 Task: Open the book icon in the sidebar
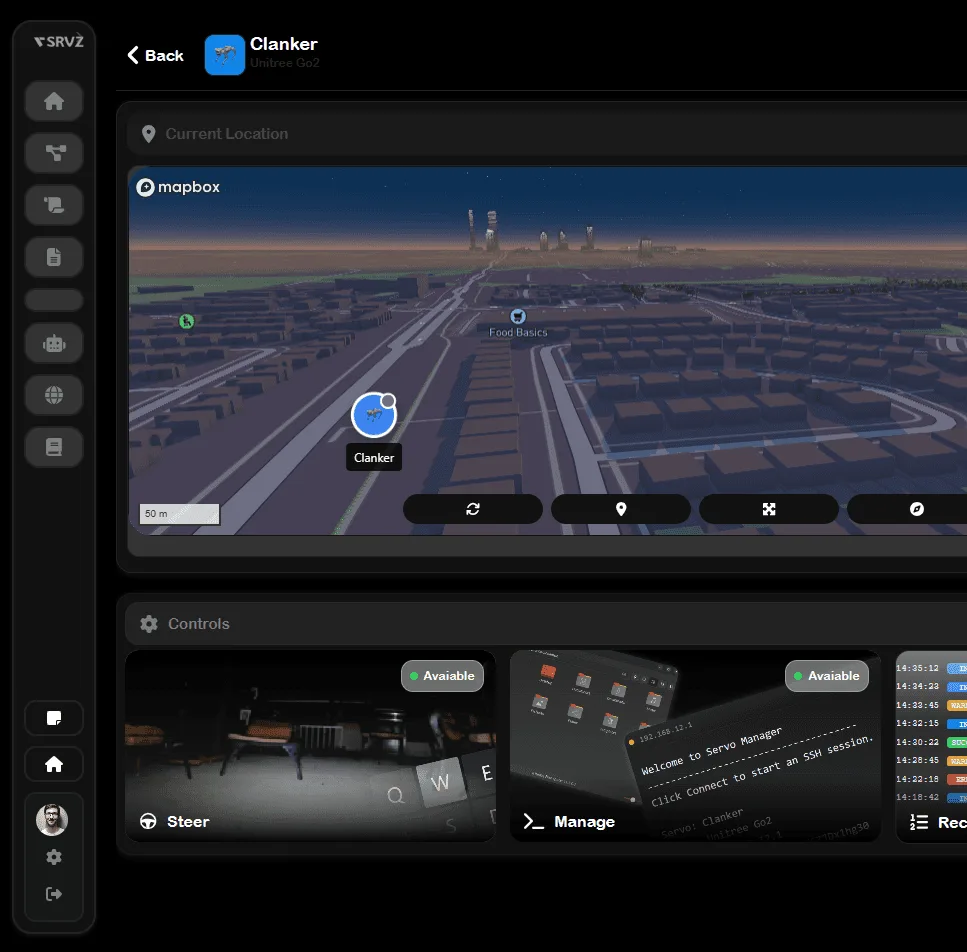tap(54, 447)
